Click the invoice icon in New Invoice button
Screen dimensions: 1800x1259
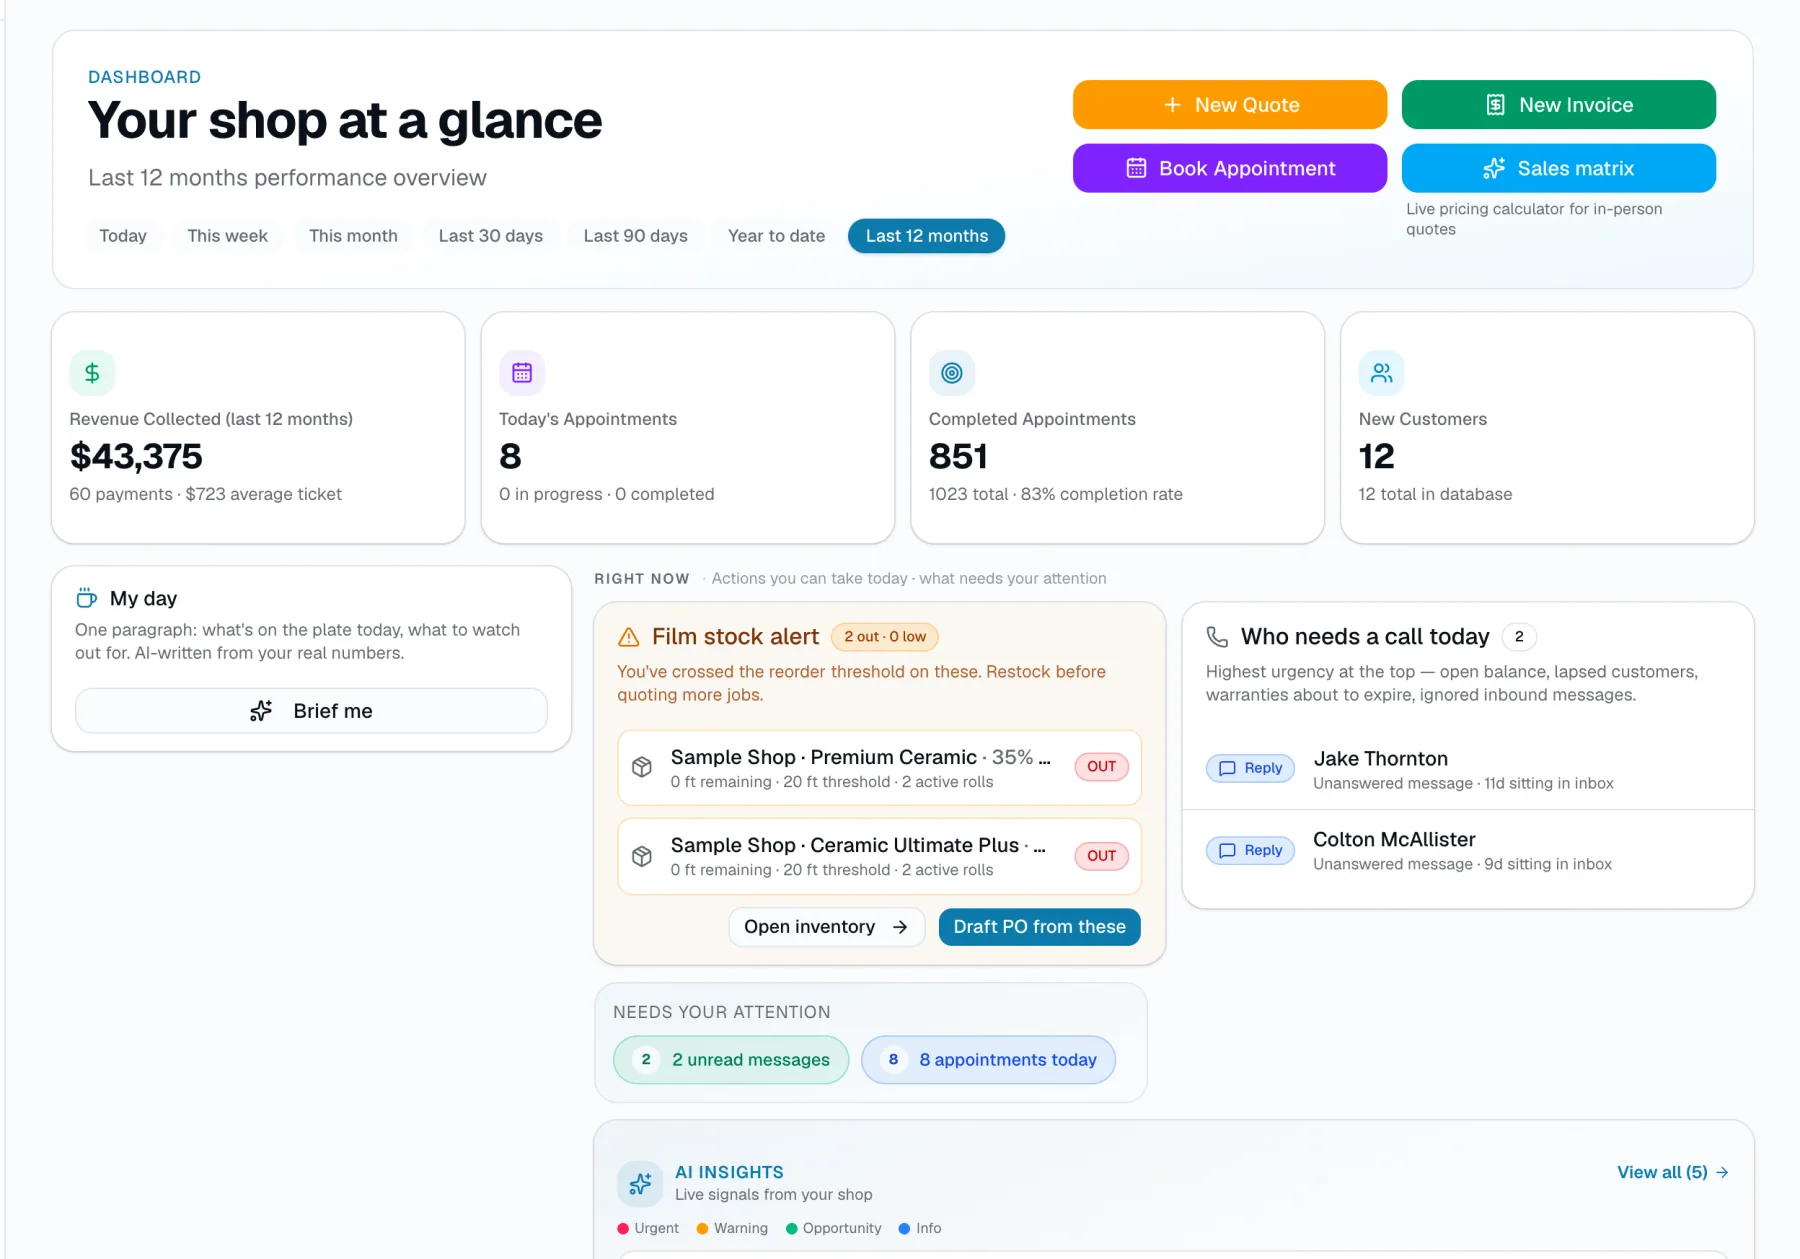pyautogui.click(x=1495, y=105)
